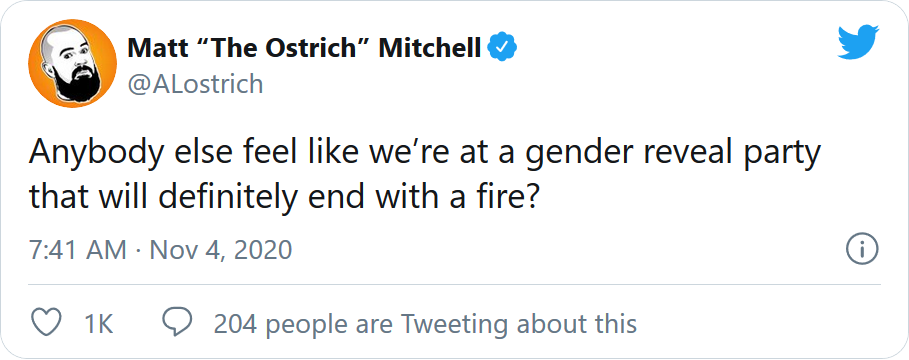Open "204 people are Tweeting about this"
This screenshot has width=909, height=360.
[425, 324]
